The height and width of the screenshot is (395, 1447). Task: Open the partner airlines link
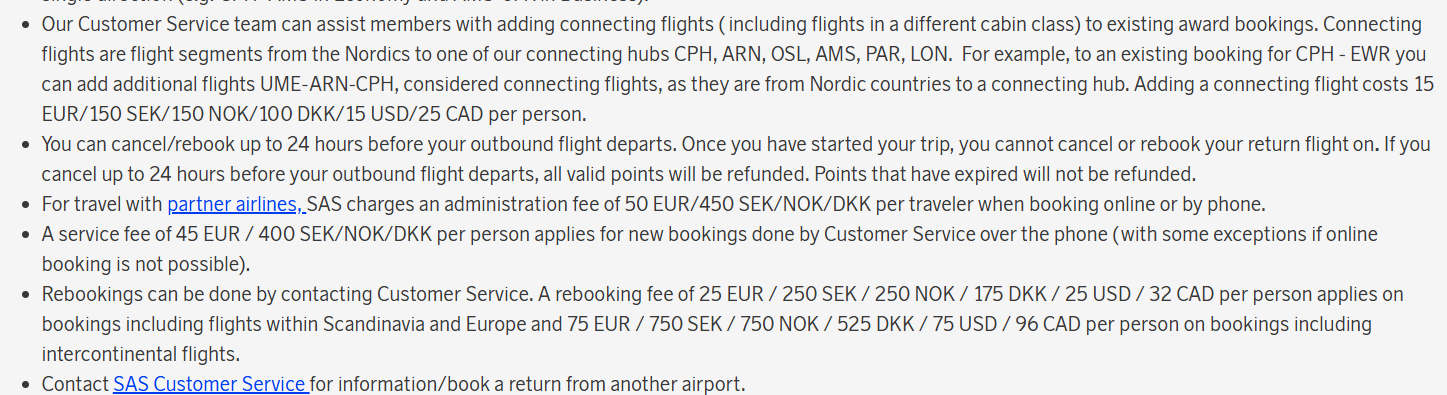[236, 204]
